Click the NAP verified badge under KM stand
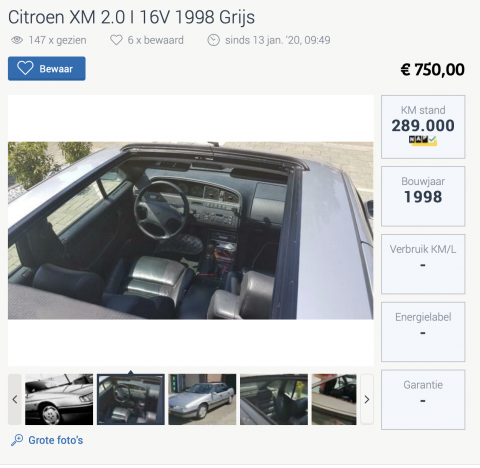This screenshot has width=480, height=468. [x=423, y=140]
